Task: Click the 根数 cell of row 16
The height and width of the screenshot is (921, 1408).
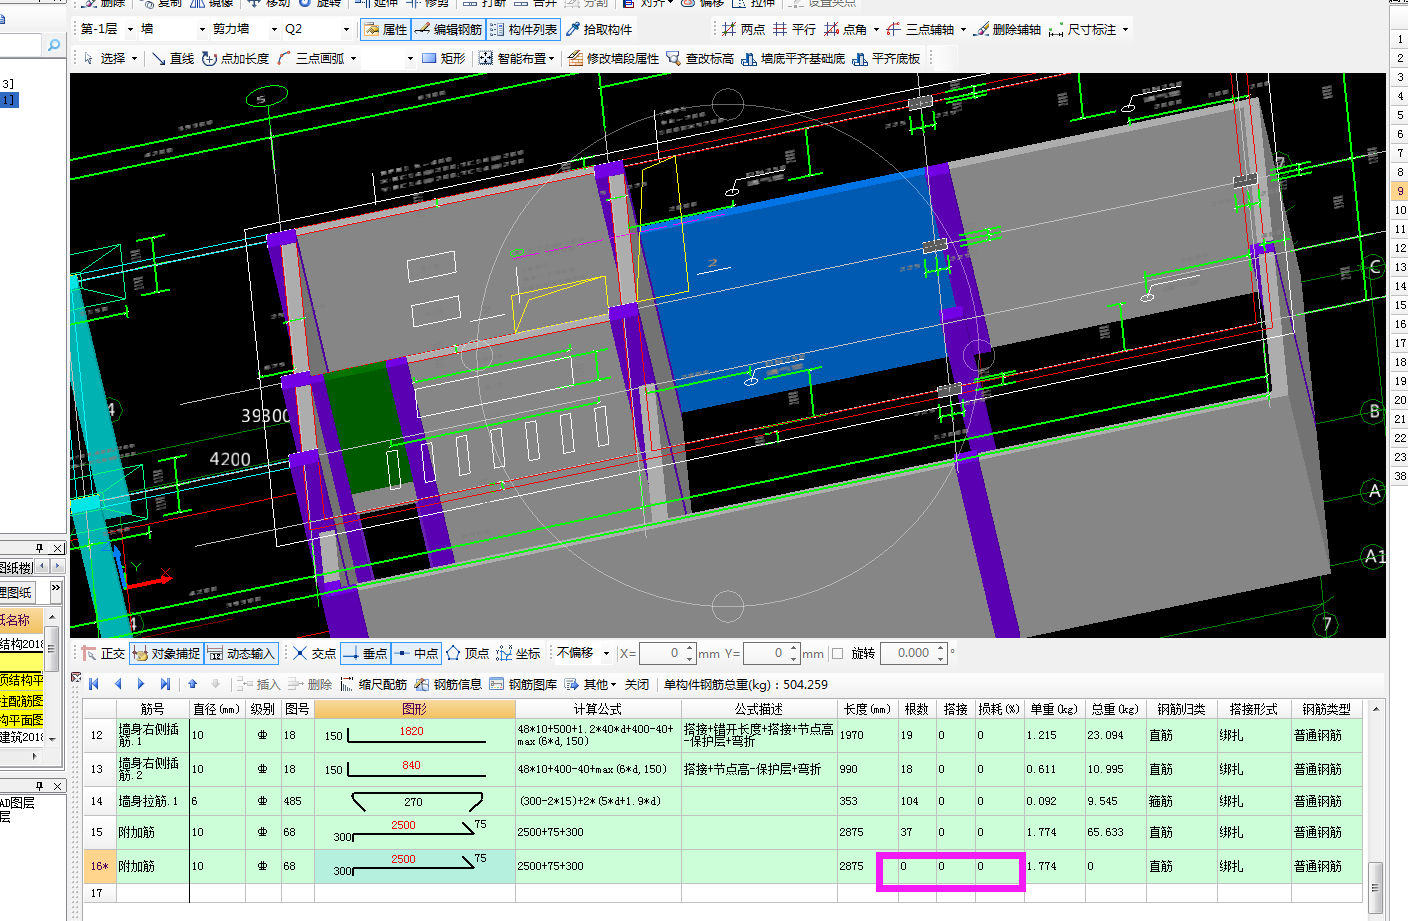Action: click(917, 866)
